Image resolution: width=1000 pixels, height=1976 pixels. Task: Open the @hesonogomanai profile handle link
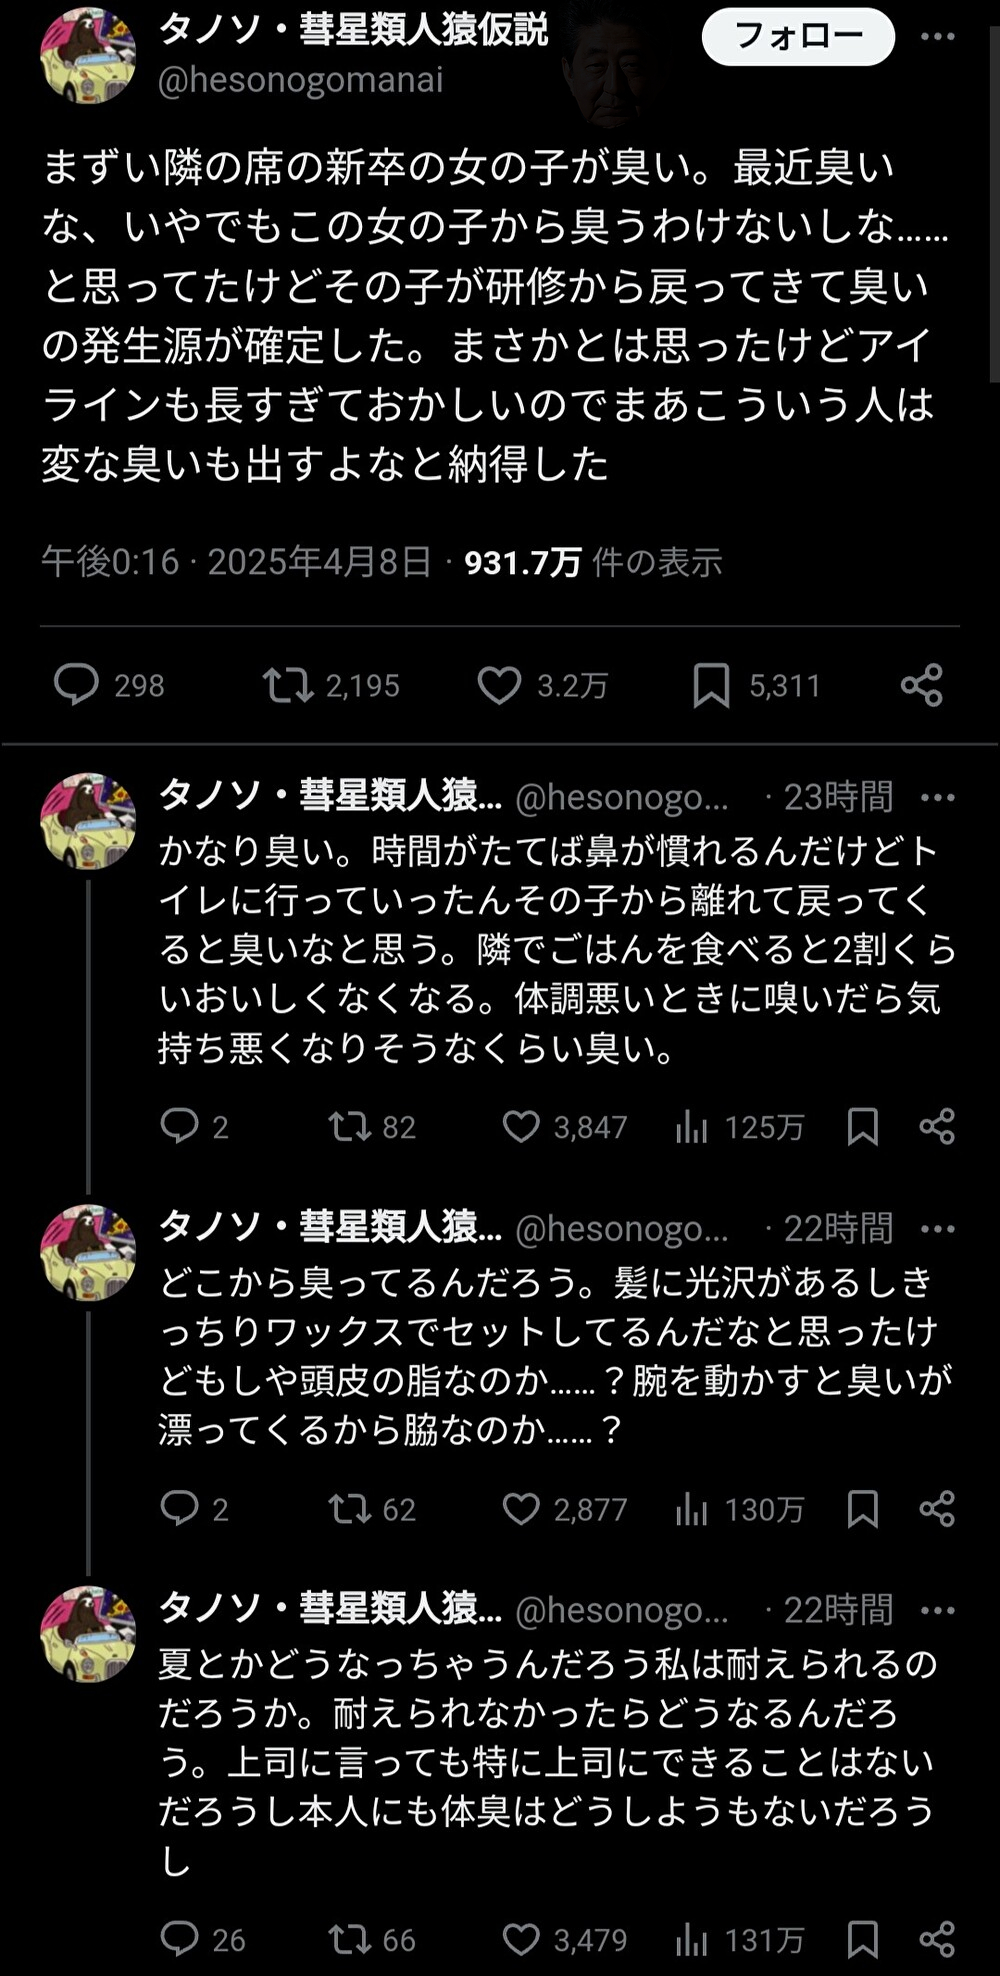pos(300,80)
